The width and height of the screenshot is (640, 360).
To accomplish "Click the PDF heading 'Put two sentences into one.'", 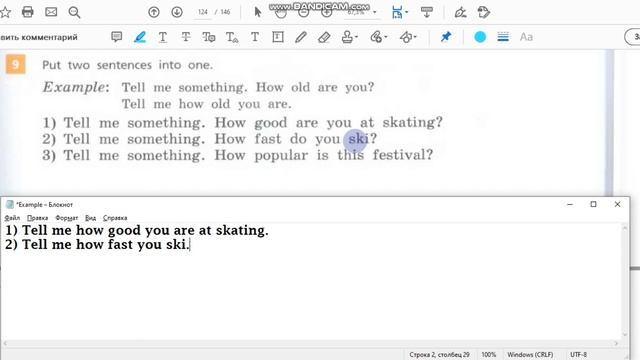I will pyautogui.click(x=127, y=65).
